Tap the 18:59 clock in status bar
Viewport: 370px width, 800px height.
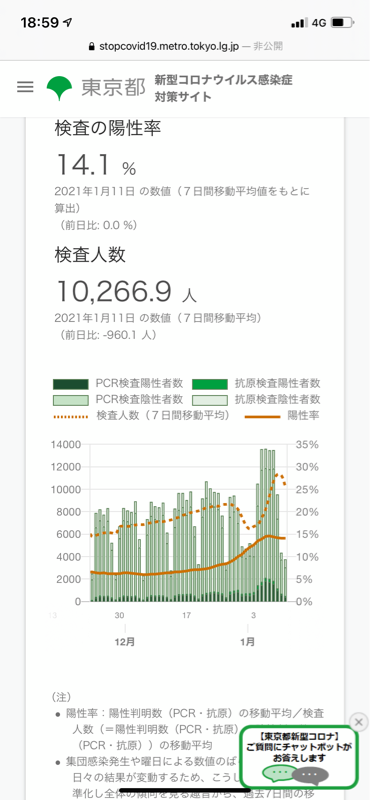tap(39, 22)
